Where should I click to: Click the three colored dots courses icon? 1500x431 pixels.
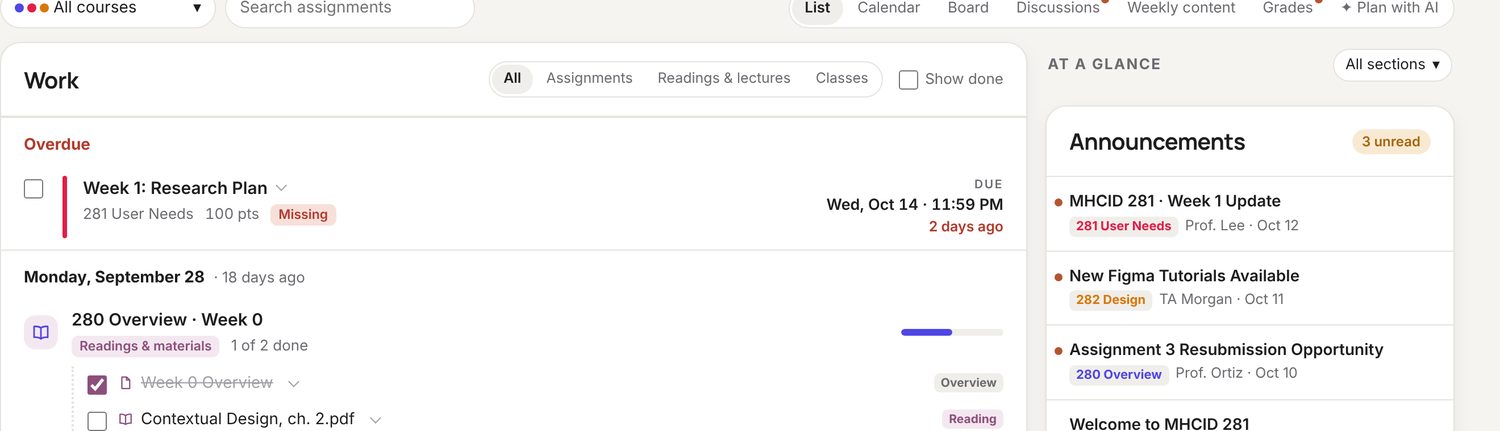coord(31,8)
